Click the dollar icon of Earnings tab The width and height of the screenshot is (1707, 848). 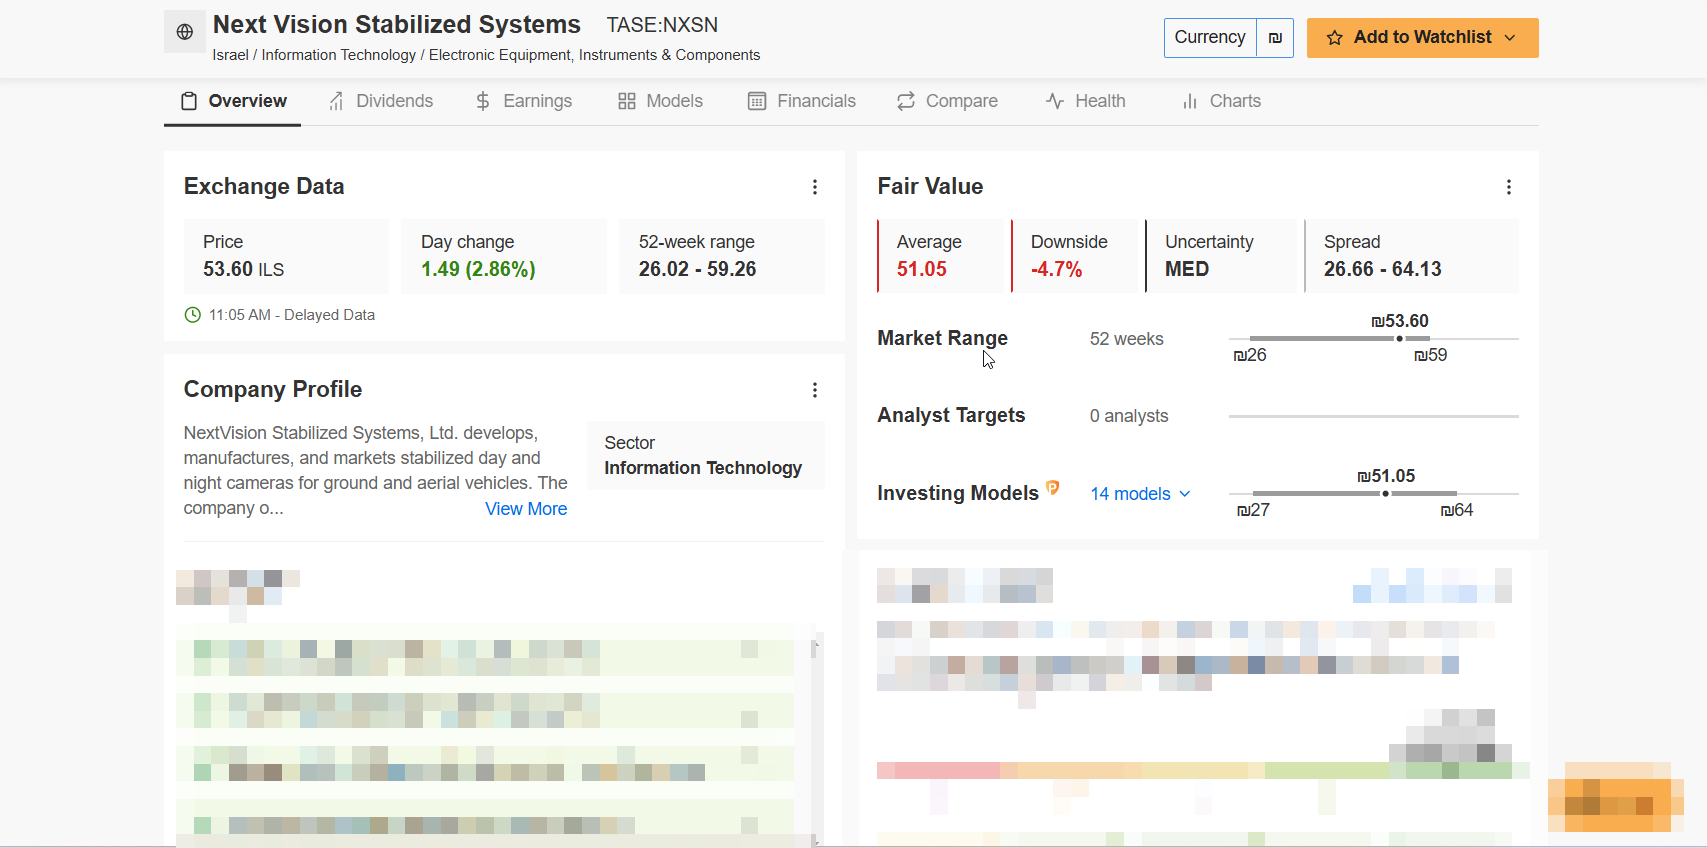pyautogui.click(x=483, y=101)
